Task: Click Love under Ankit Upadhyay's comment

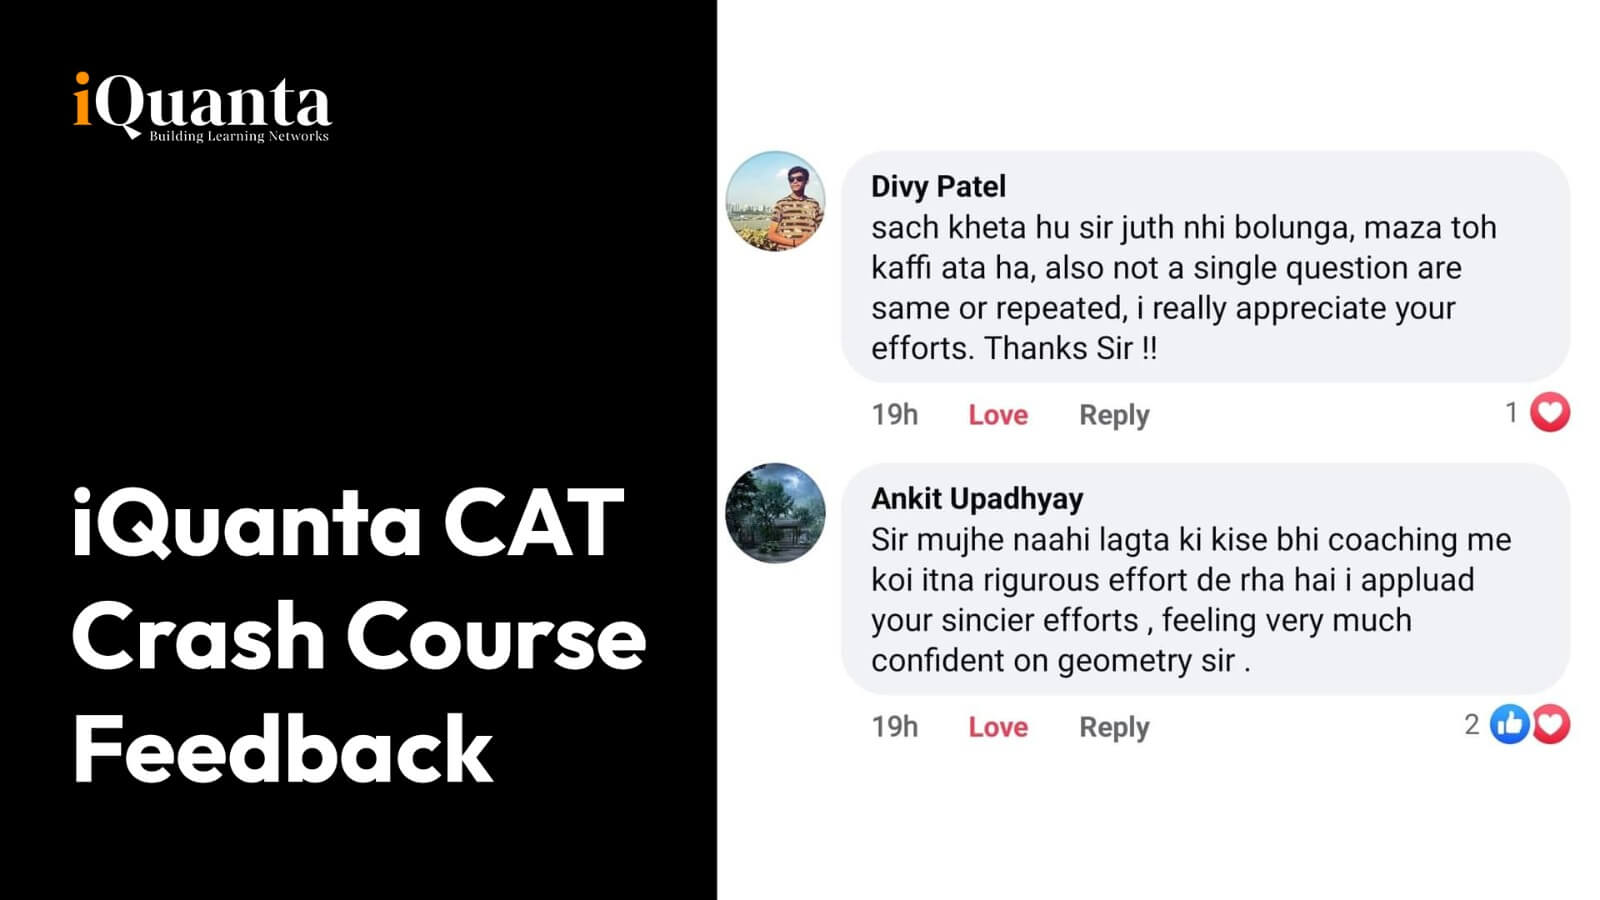Action: (x=998, y=726)
